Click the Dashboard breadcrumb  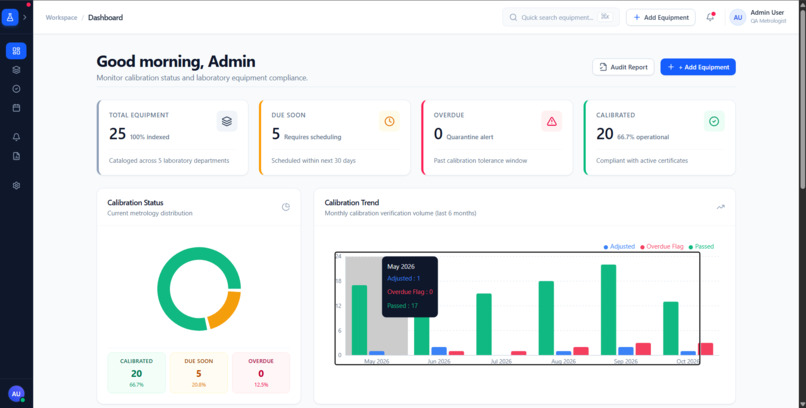coord(105,17)
